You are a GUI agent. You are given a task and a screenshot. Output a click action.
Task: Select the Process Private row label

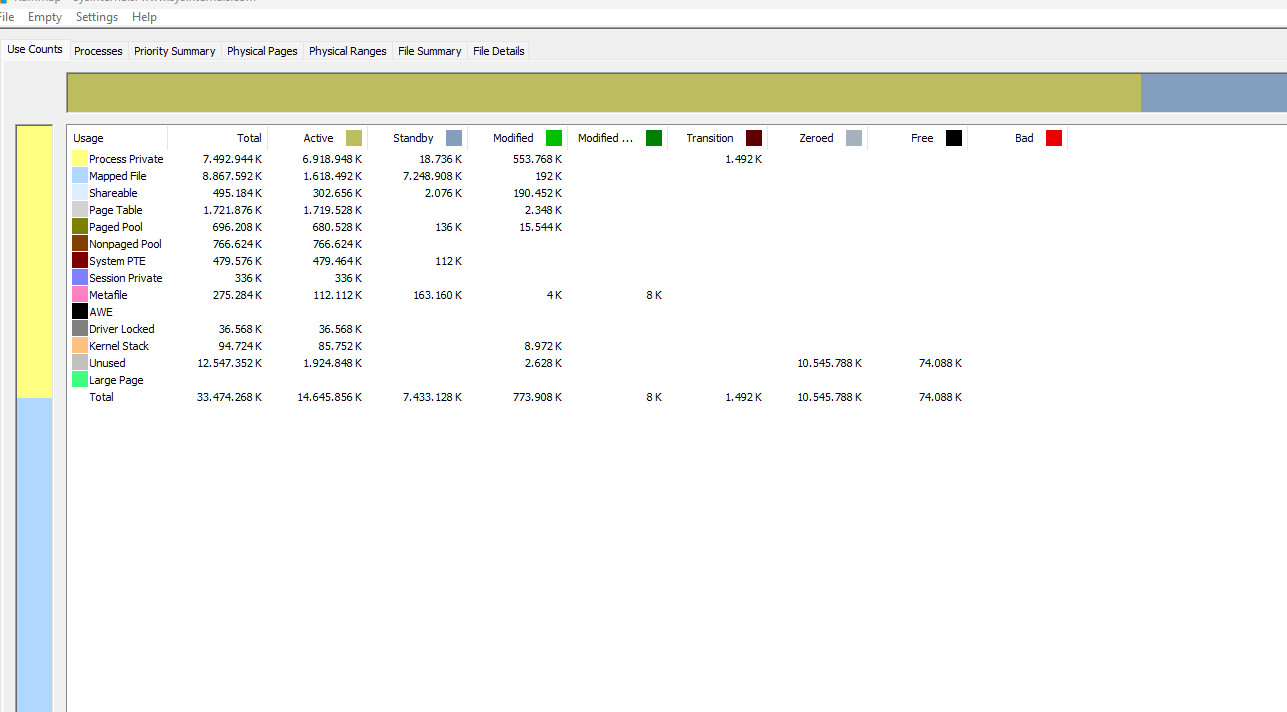pos(126,159)
